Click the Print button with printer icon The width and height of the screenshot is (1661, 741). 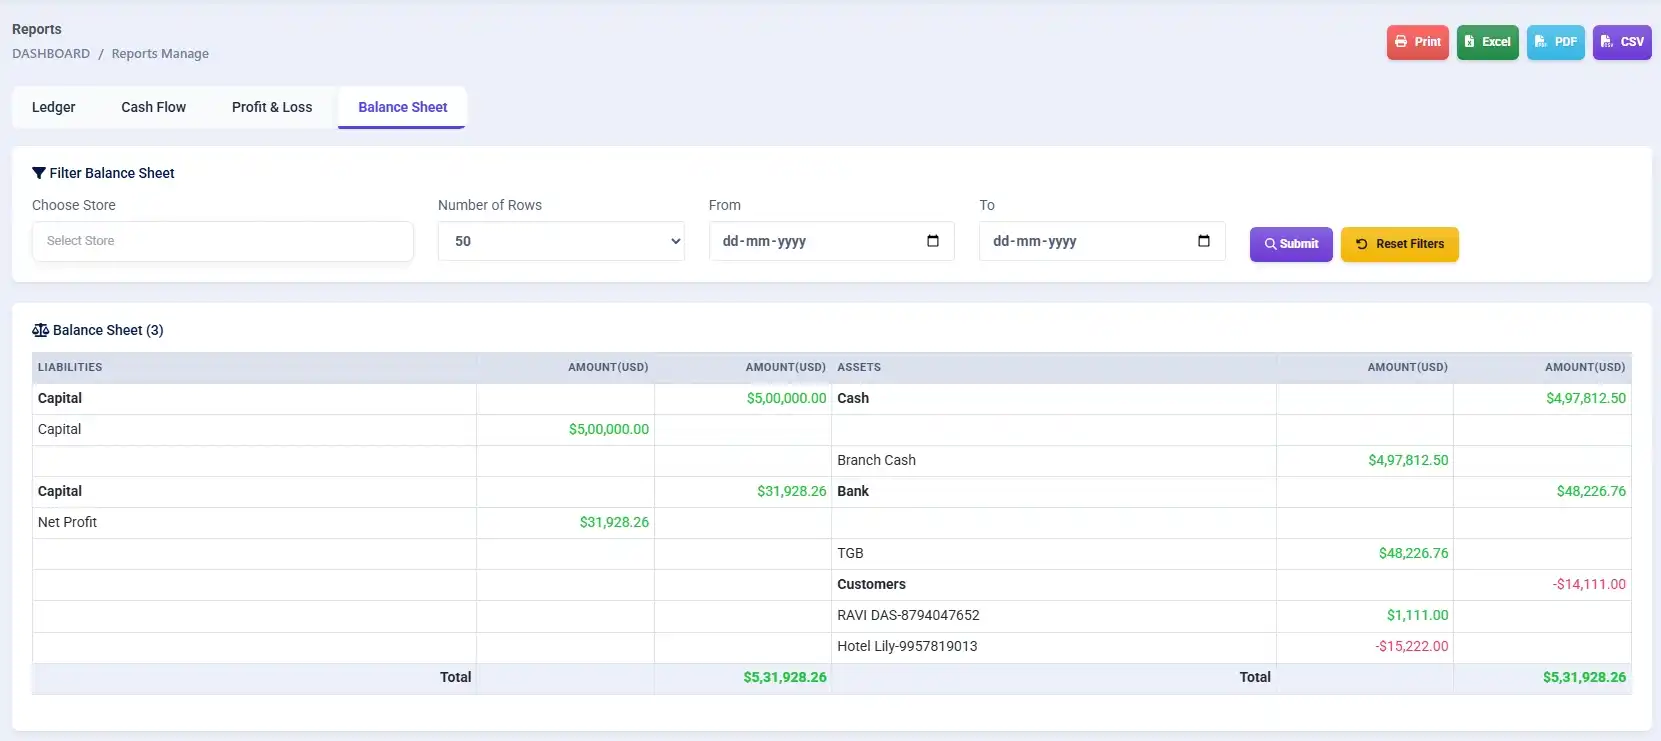tap(1417, 42)
